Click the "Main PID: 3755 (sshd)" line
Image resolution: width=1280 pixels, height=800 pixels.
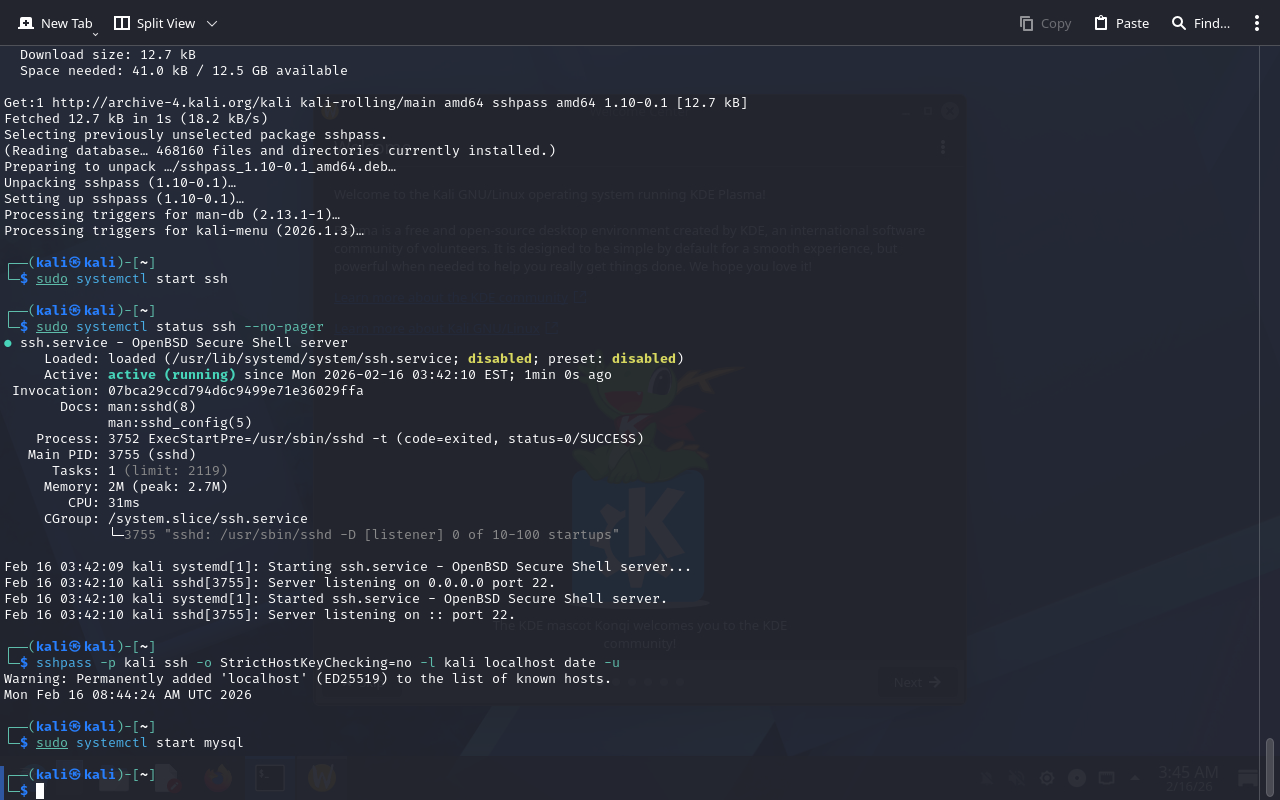tap(112, 455)
